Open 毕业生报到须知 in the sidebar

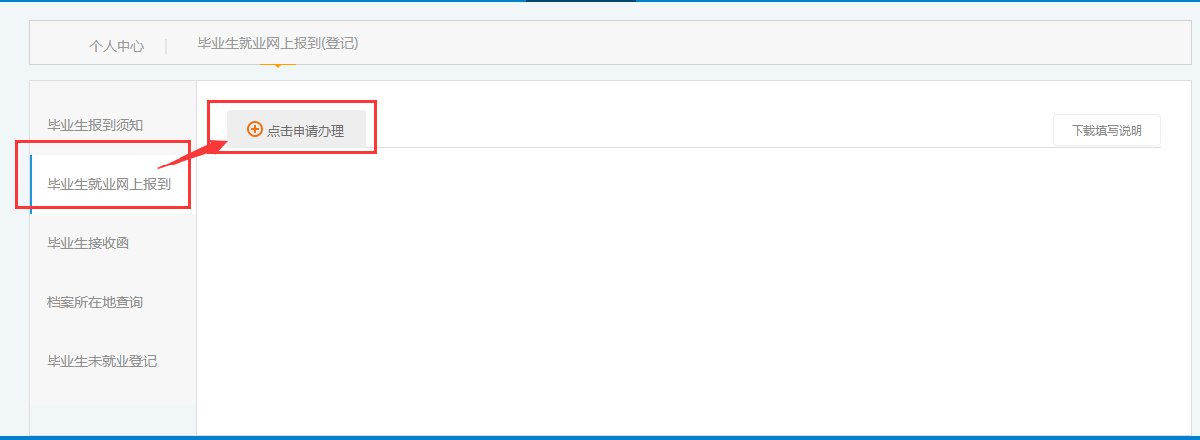click(x=96, y=125)
